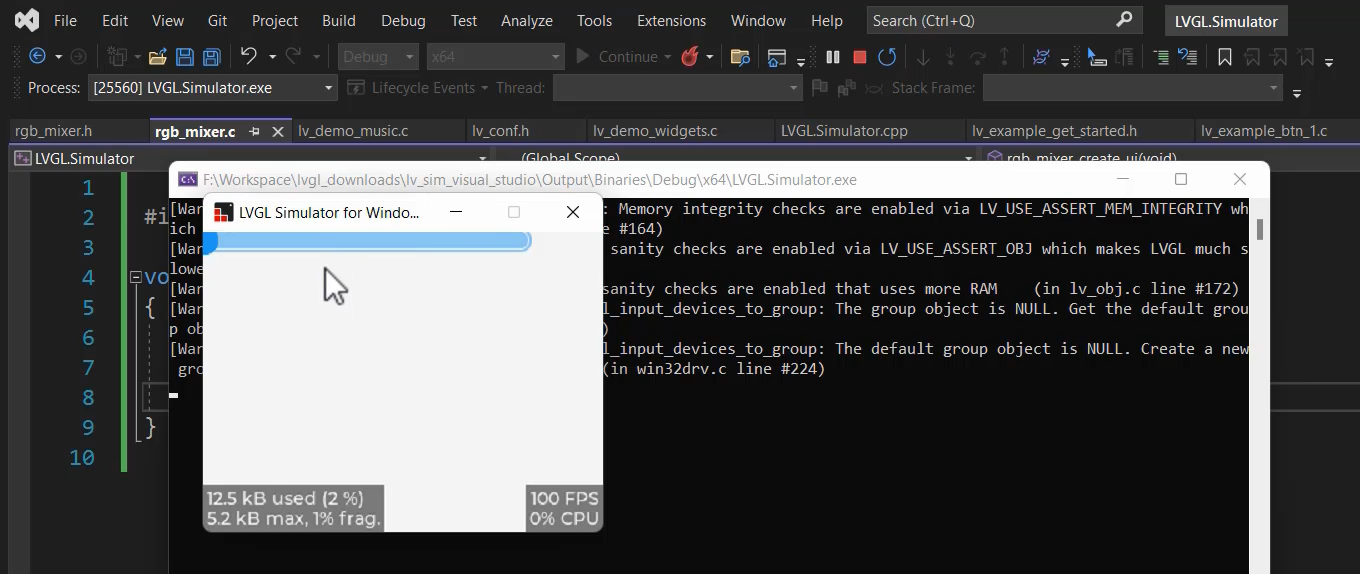Open the Process selector dropdown
1360x574 pixels.
coord(213,88)
